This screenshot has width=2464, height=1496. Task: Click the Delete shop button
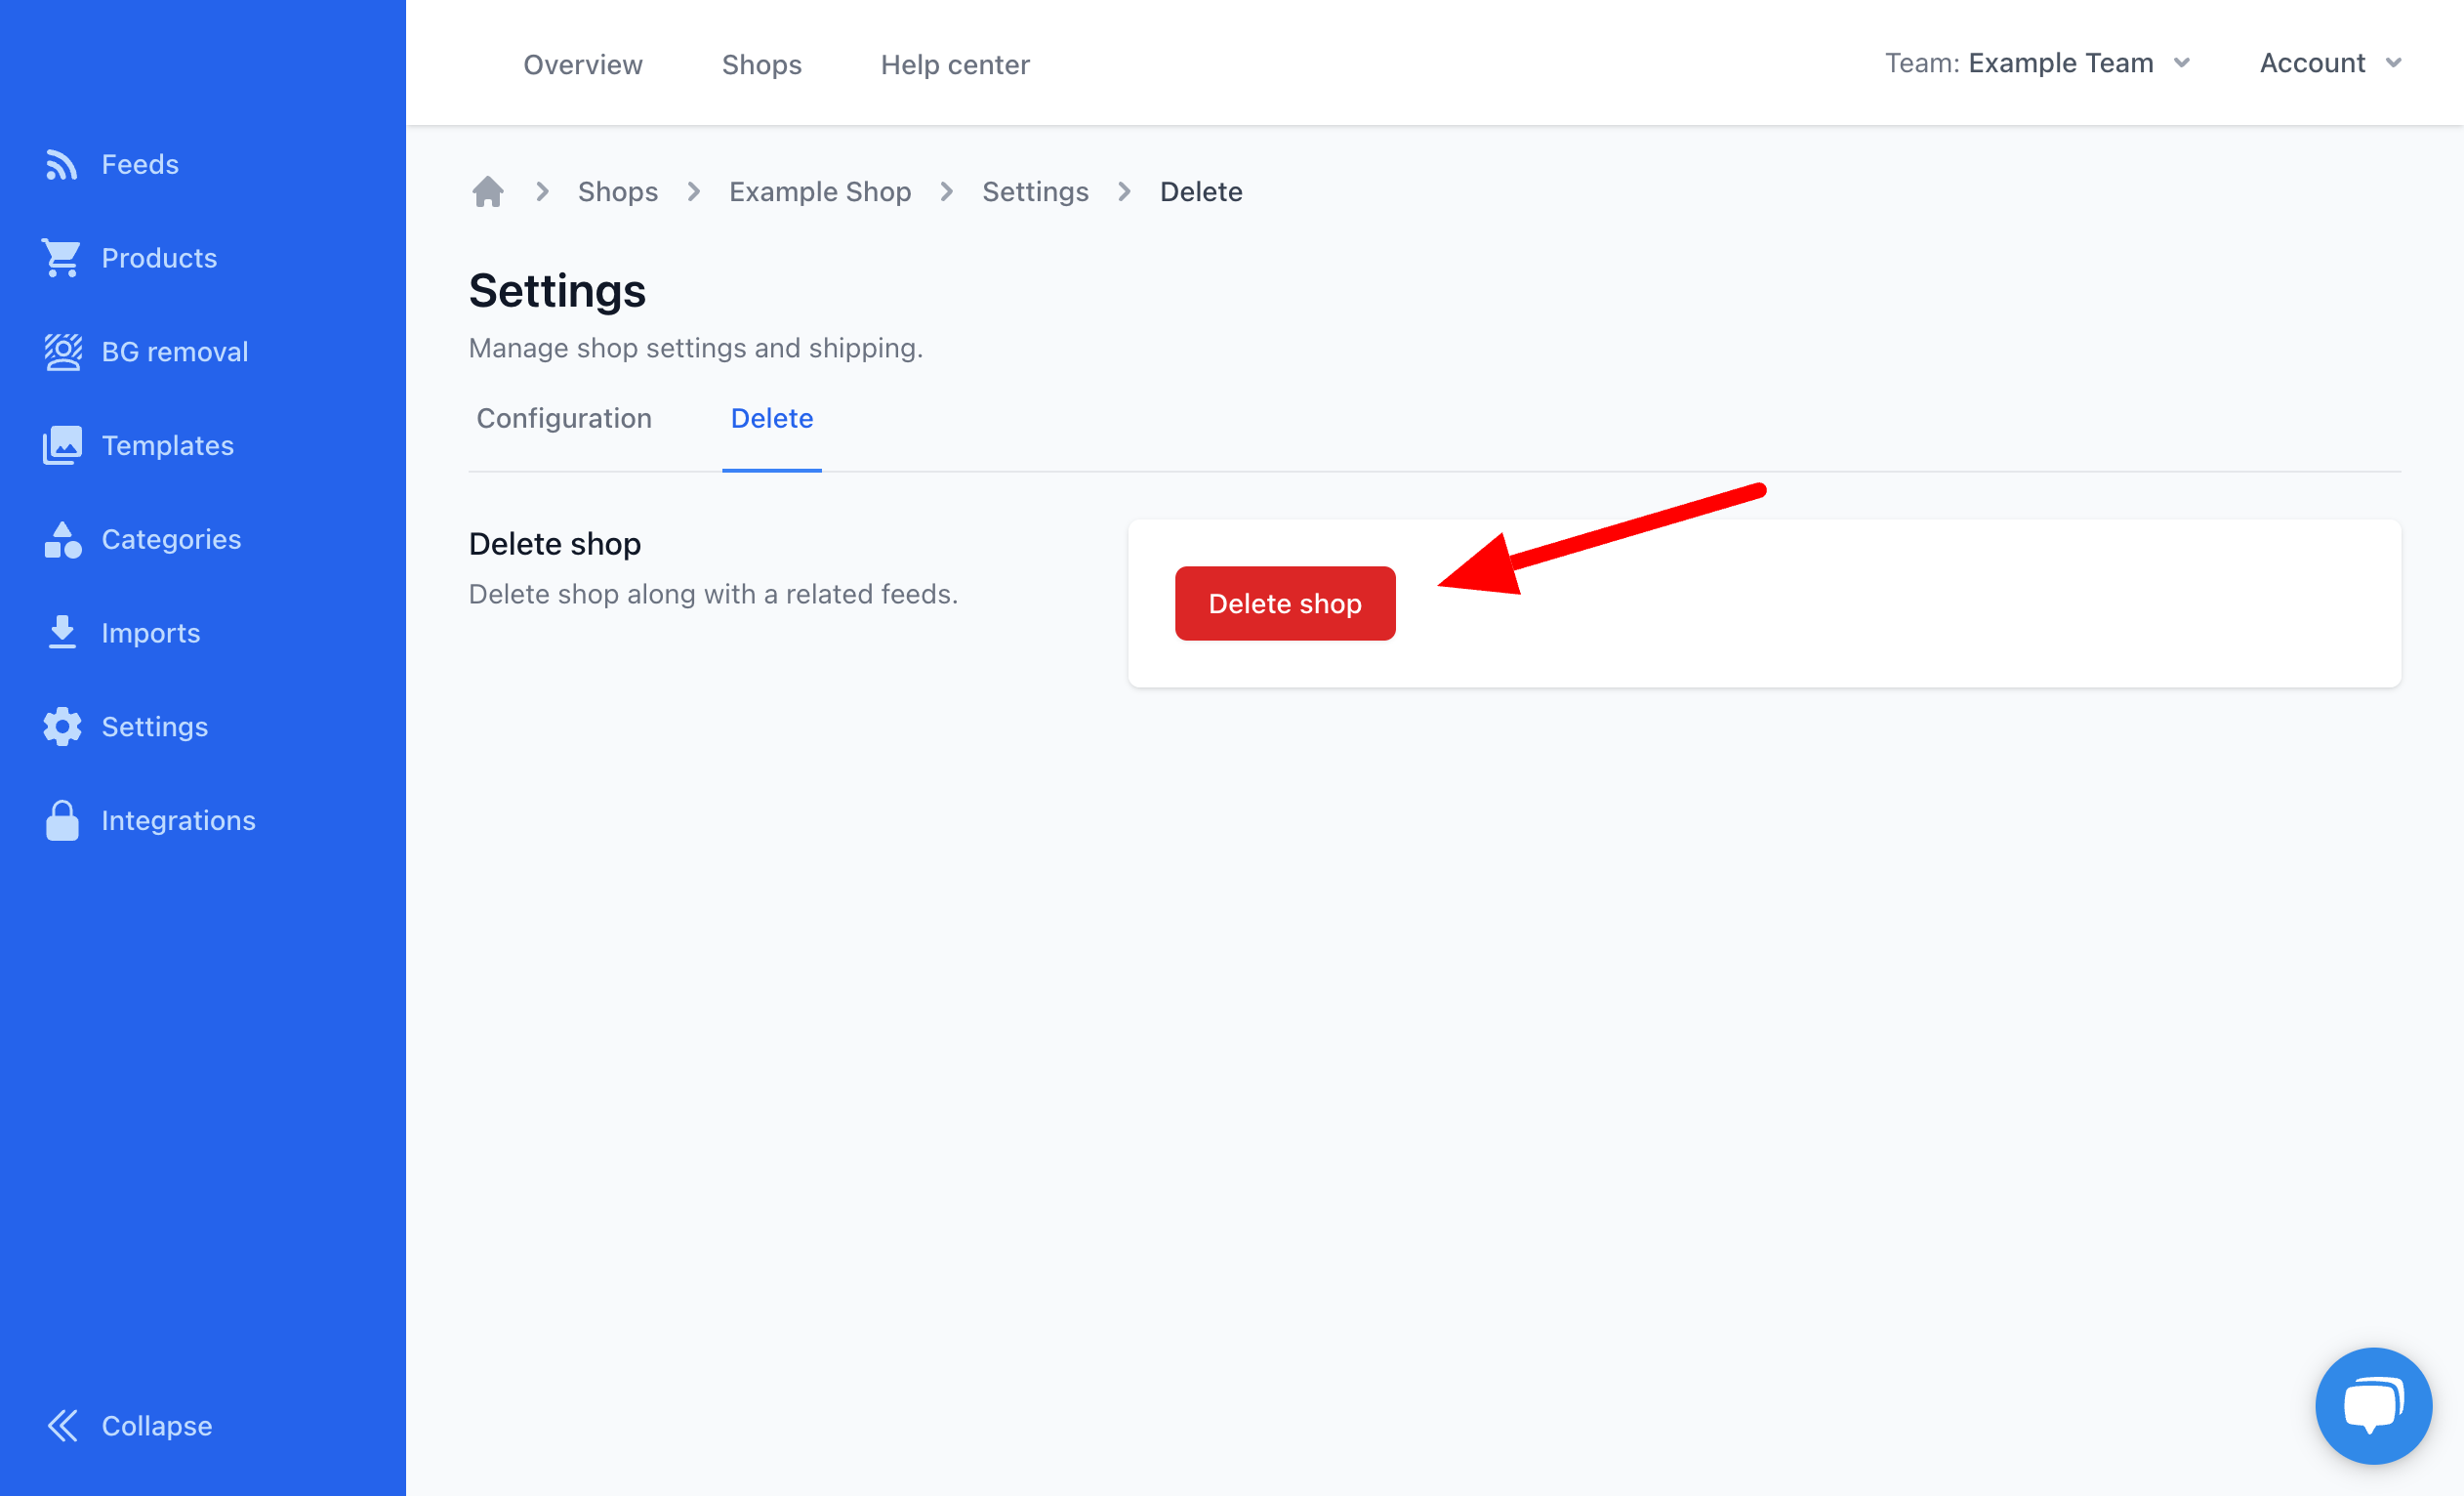[1285, 603]
